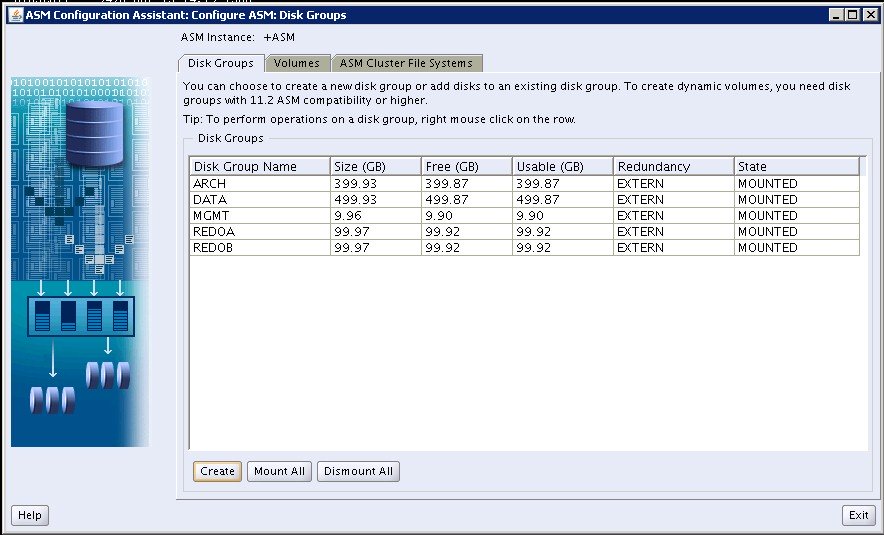
Task: Click ARCH usable value 399.87
Action: pos(538,184)
